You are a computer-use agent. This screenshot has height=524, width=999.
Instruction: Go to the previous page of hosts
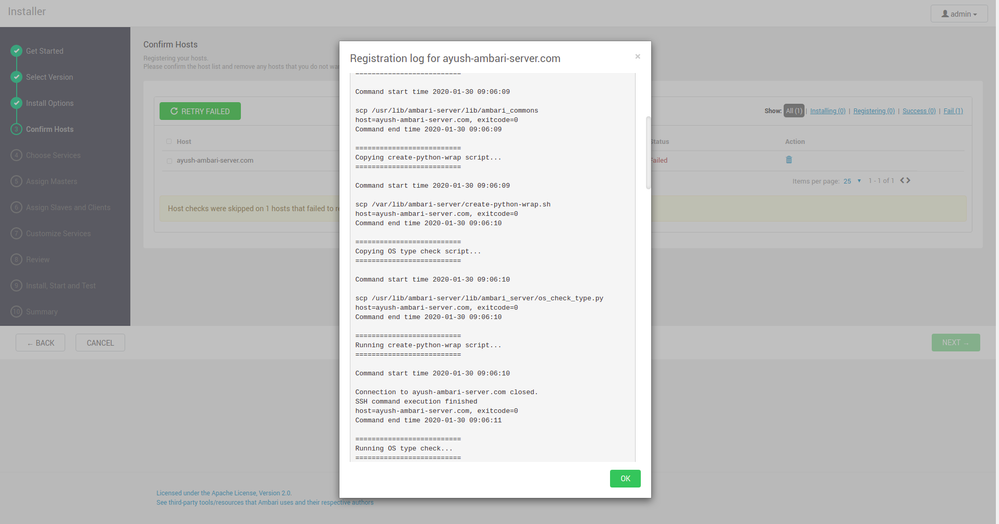pos(902,180)
